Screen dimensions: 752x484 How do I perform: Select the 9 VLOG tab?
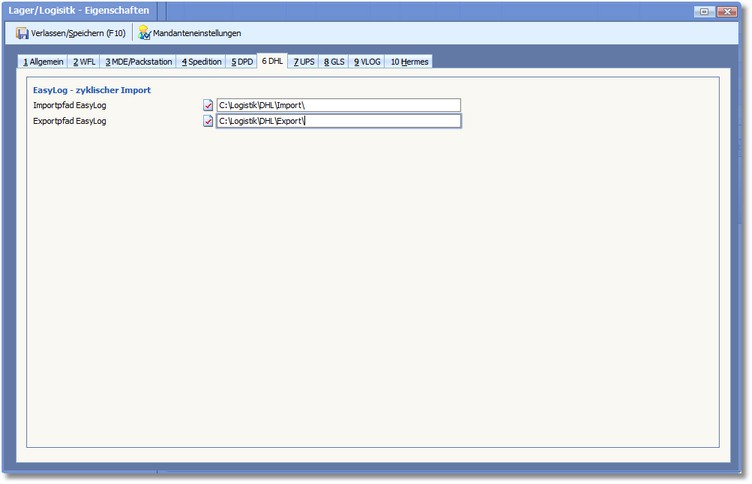[x=367, y=62]
